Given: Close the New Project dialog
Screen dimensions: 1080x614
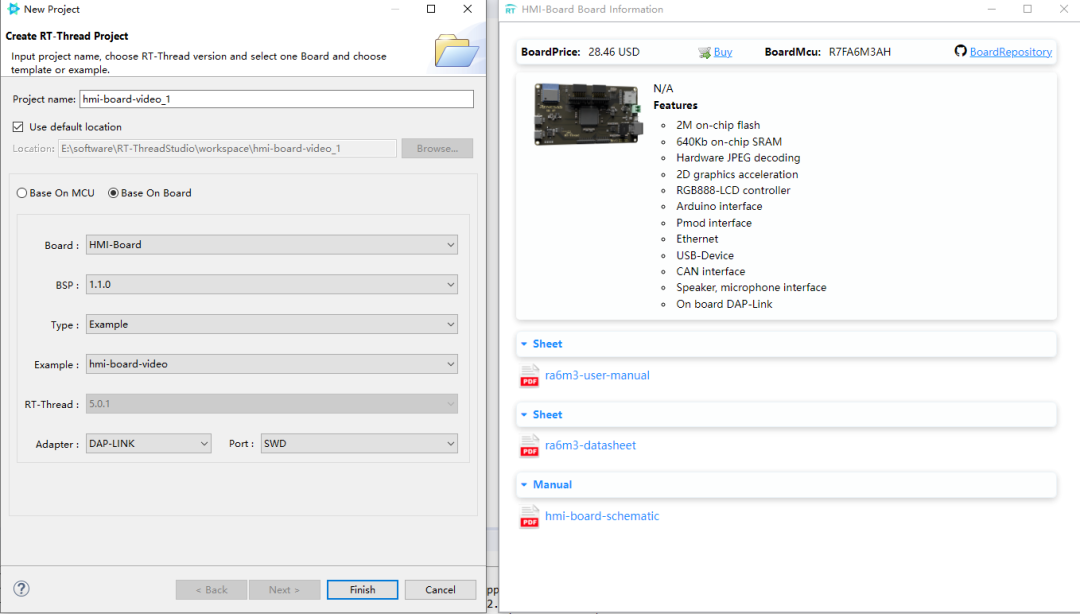Looking at the screenshot, I should [x=468, y=9].
